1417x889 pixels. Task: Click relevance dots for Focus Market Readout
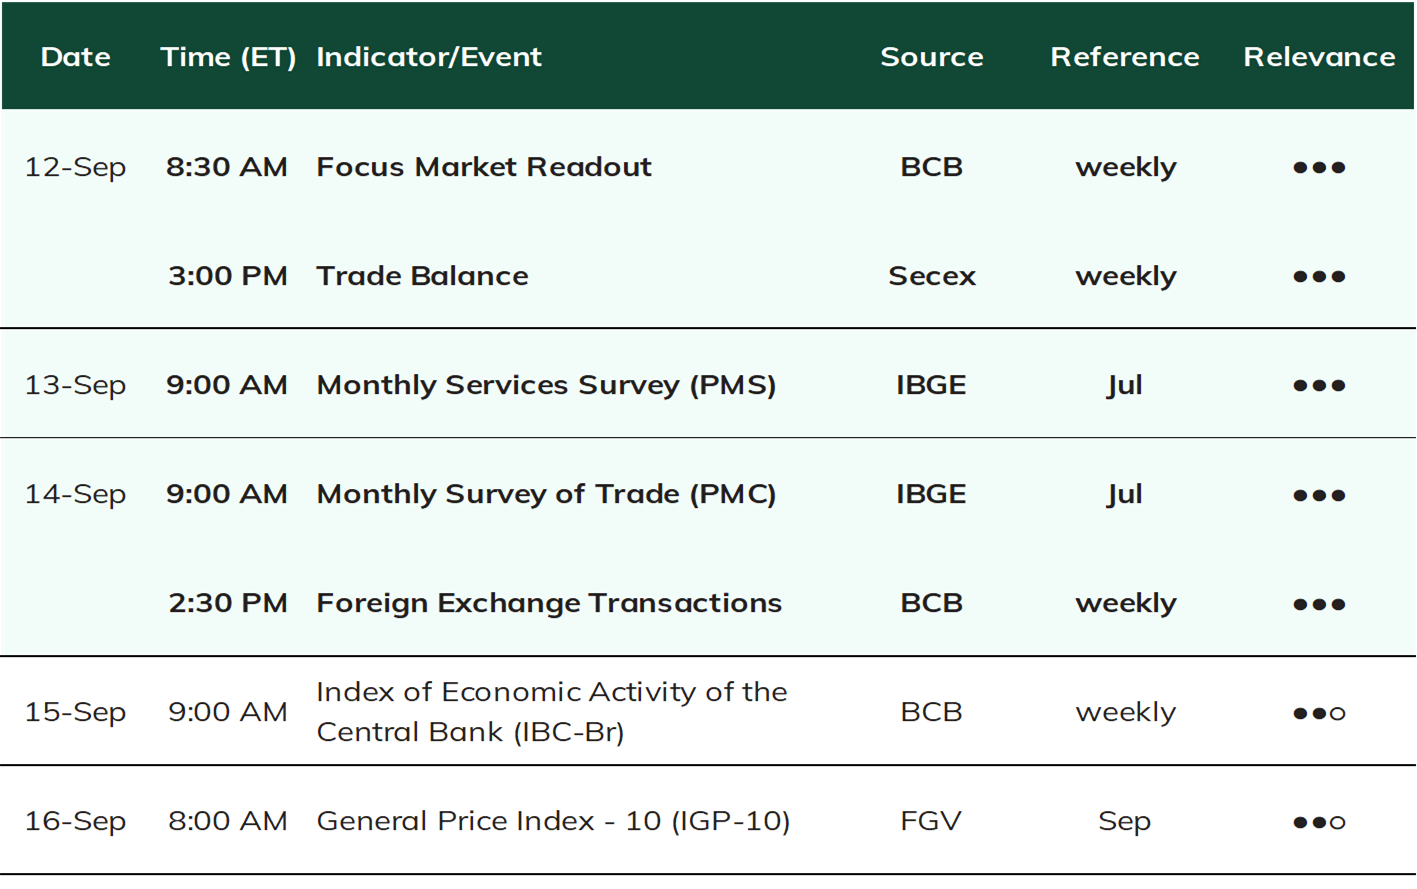1319,167
